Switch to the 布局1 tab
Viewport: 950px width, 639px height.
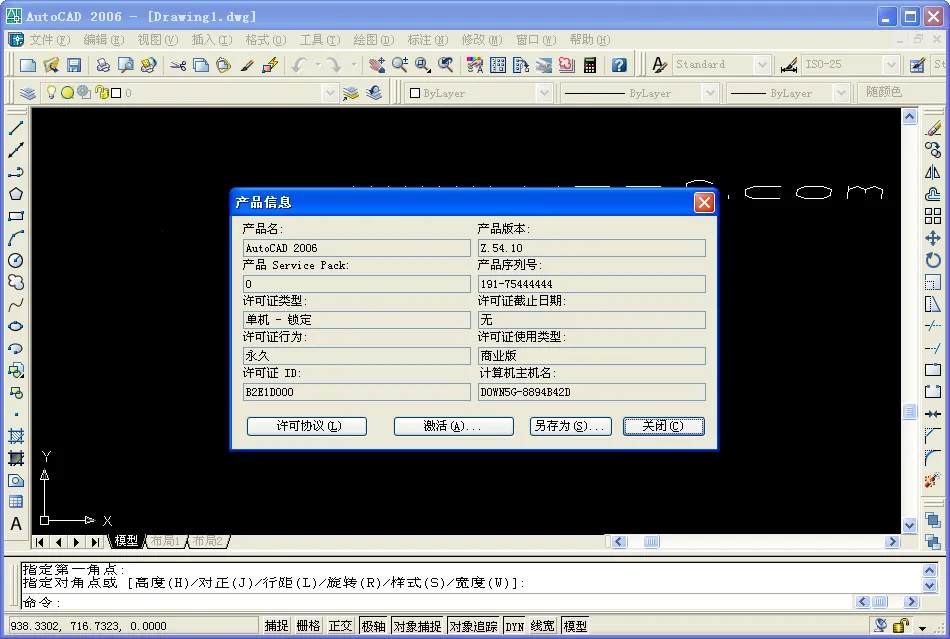click(x=165, y=540)
